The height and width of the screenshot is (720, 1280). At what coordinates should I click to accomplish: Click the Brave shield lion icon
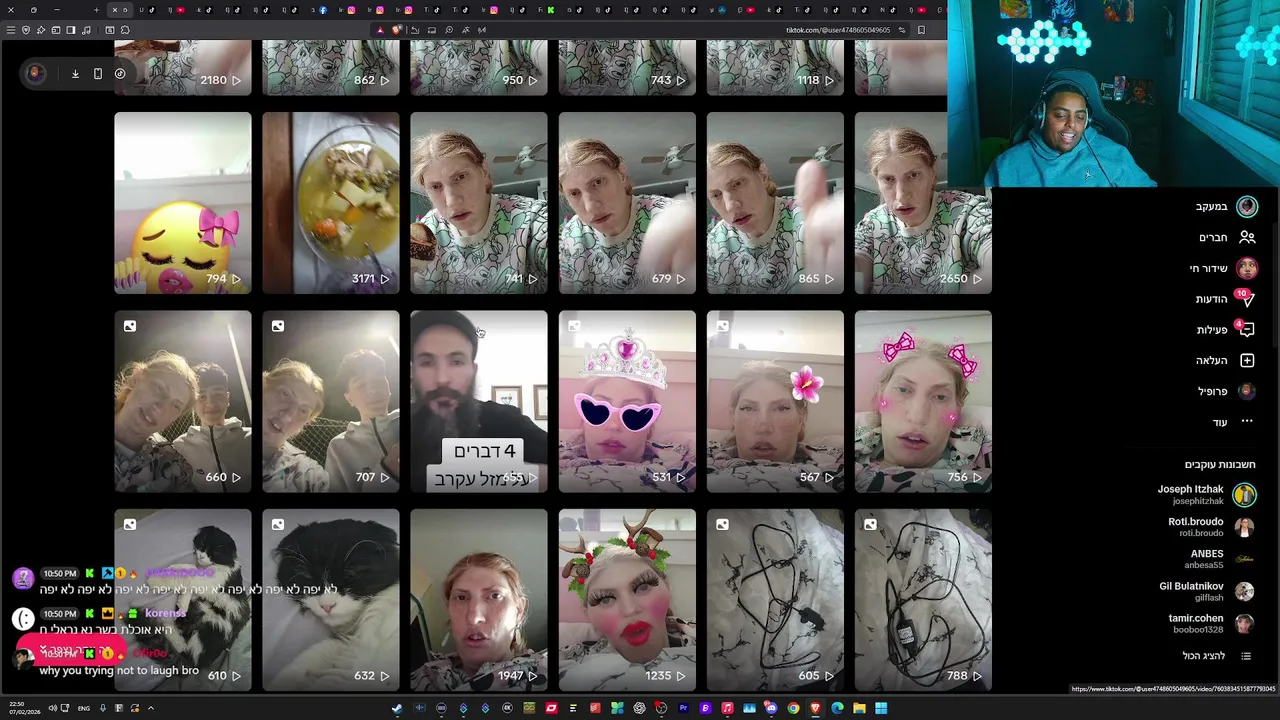397,30
